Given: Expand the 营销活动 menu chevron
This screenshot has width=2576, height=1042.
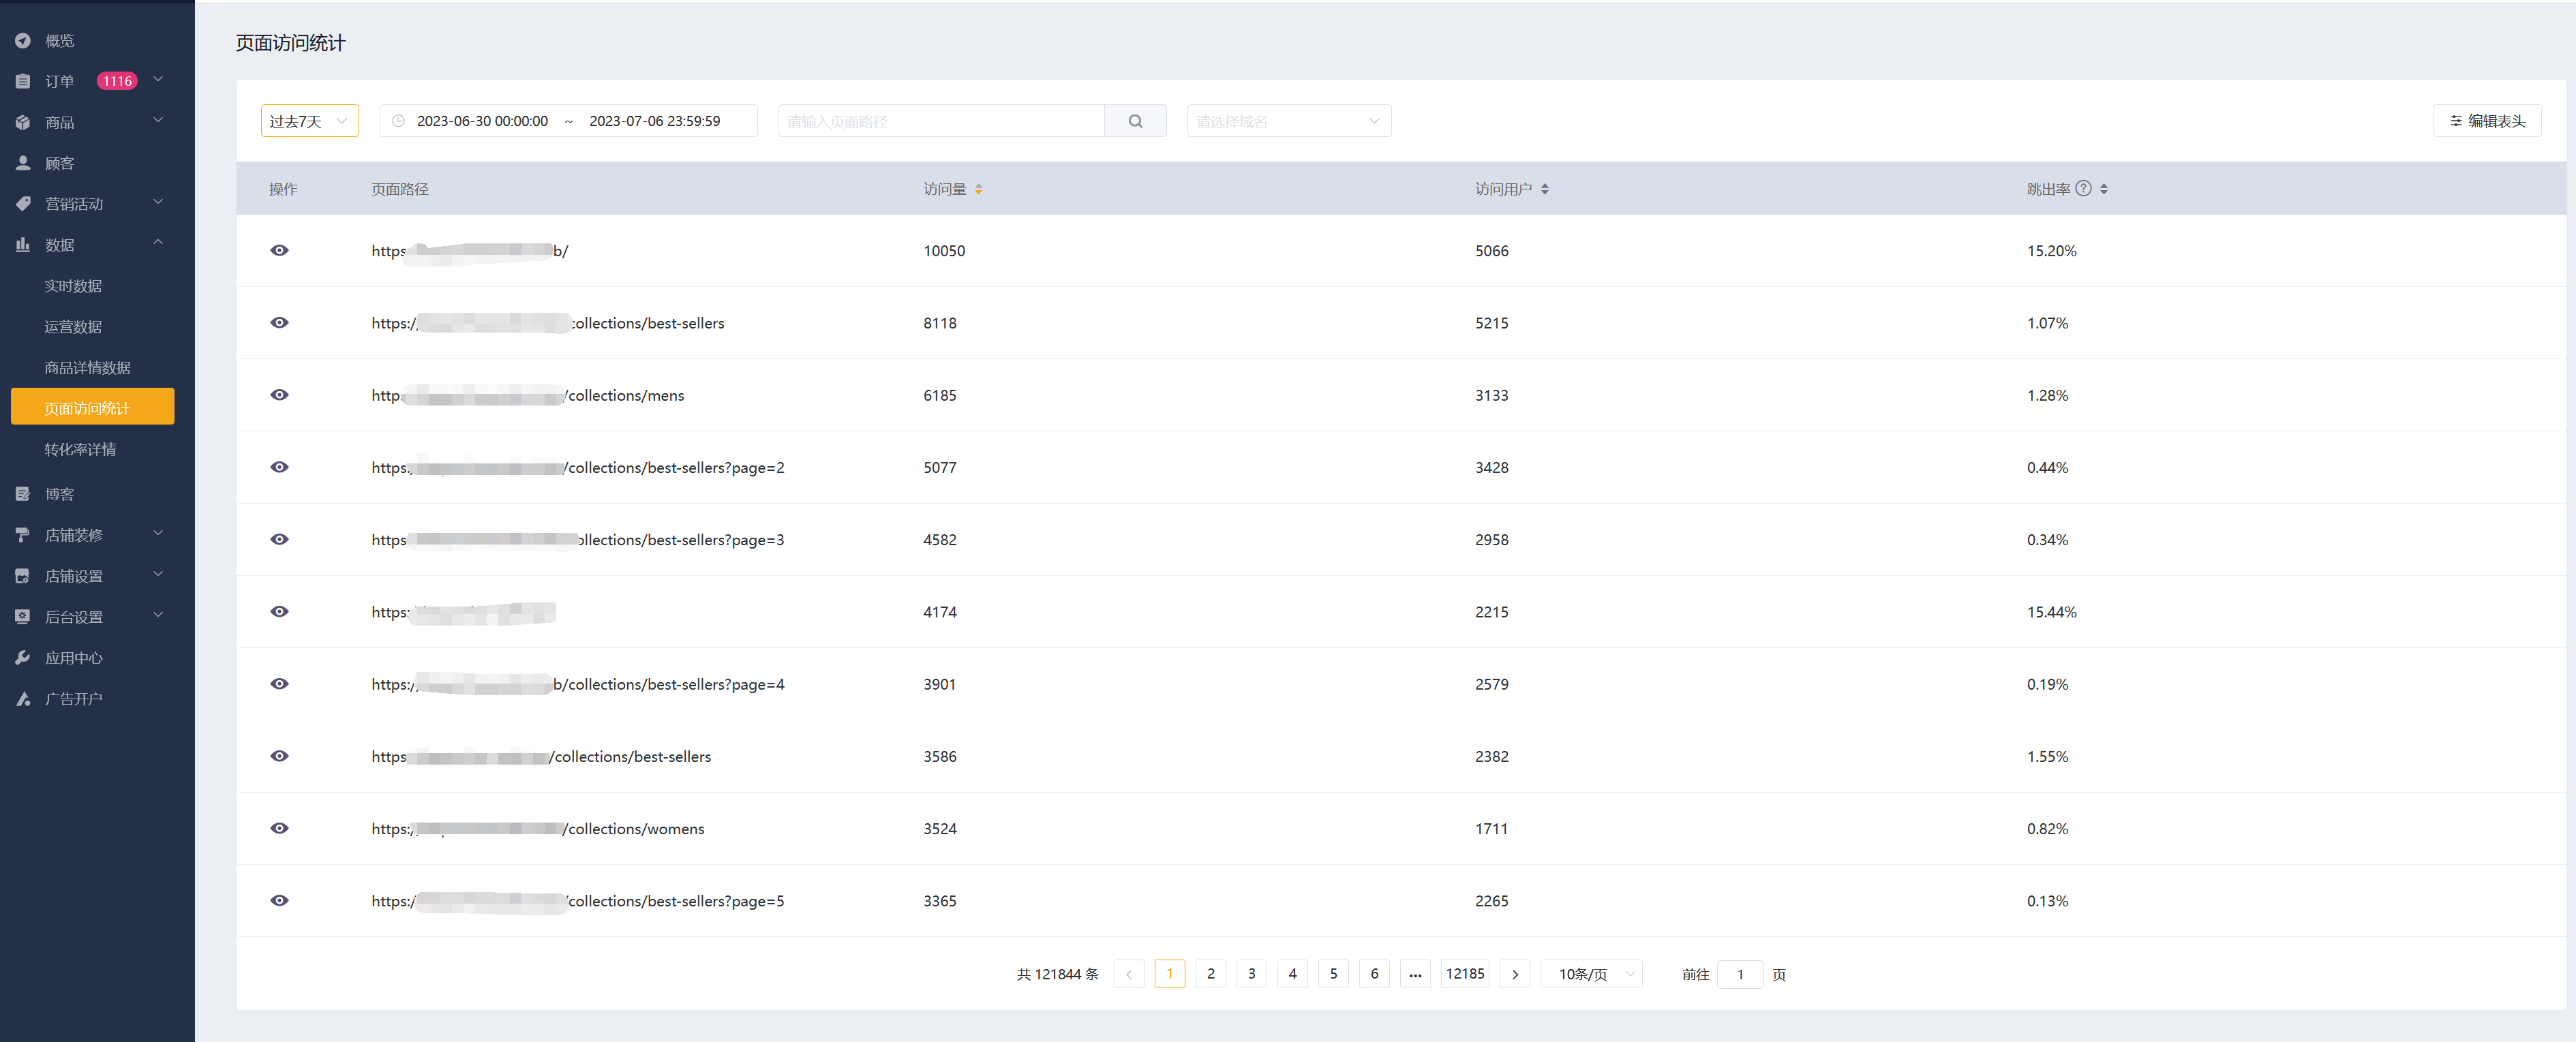Looking at the screenshot, I should (158, 202).
